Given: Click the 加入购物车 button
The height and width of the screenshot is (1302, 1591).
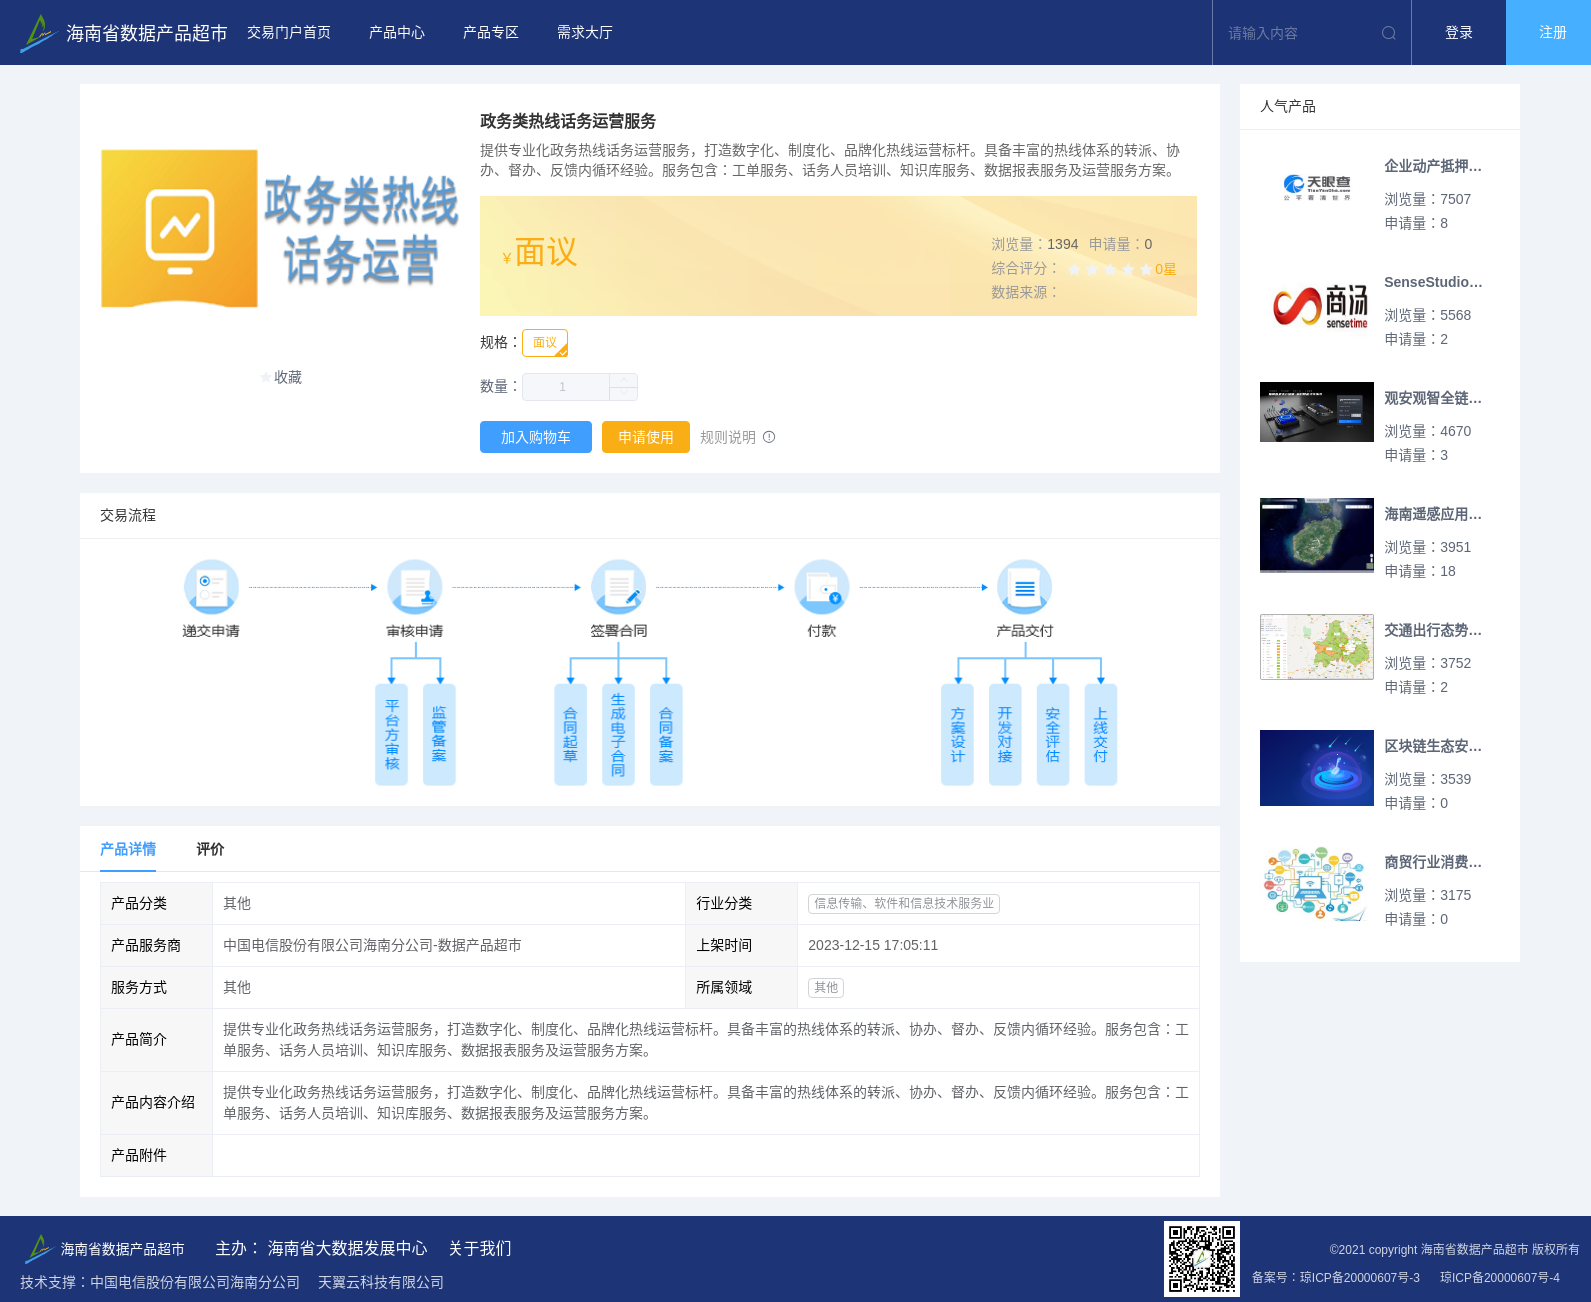Looking at the screenshot, I should point(536,437).
